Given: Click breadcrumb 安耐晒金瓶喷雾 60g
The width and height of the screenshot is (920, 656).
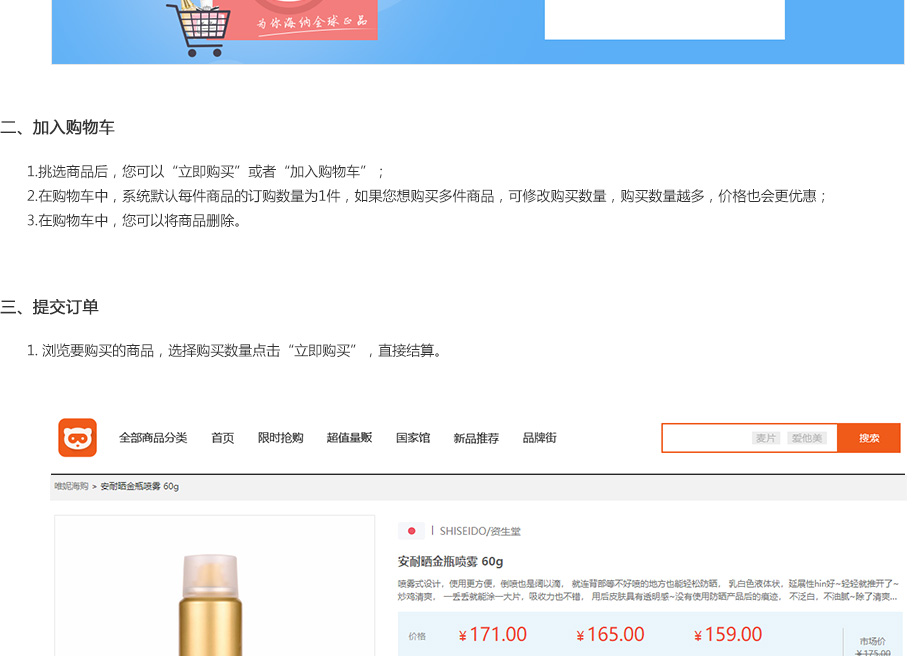Looking at the screenshot, I should coord(140,486).
